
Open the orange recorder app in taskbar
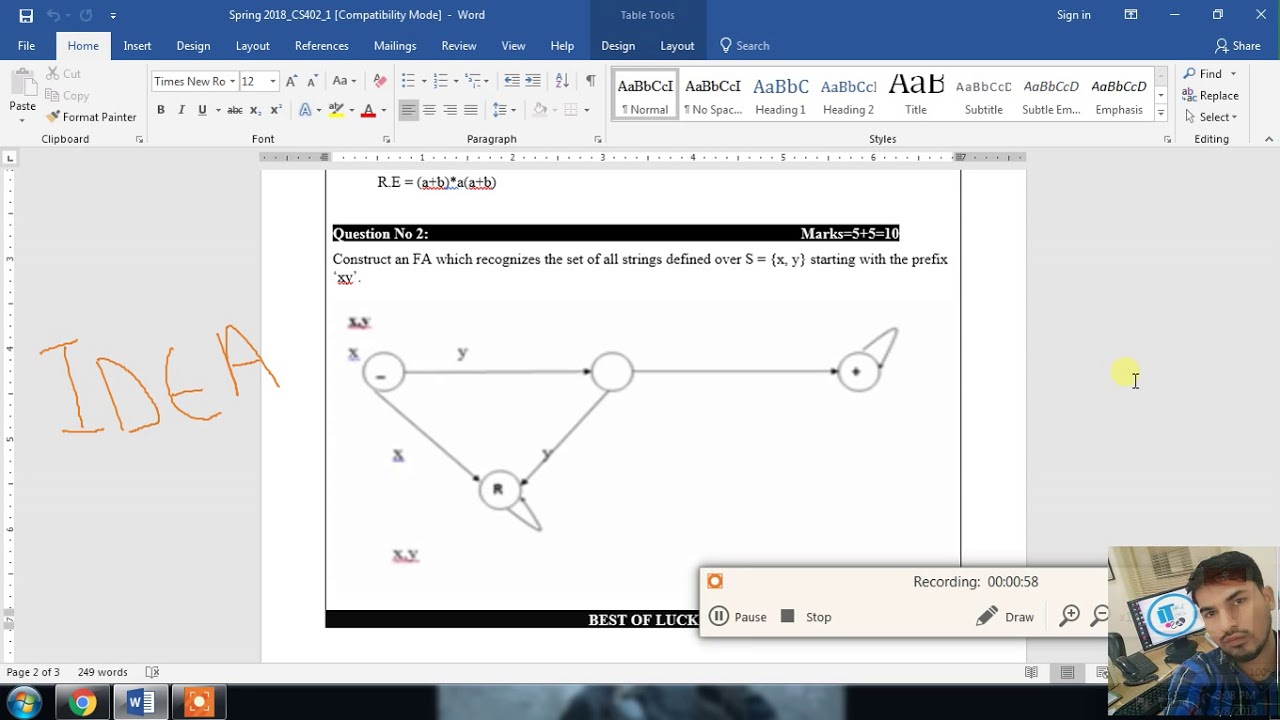198,703
